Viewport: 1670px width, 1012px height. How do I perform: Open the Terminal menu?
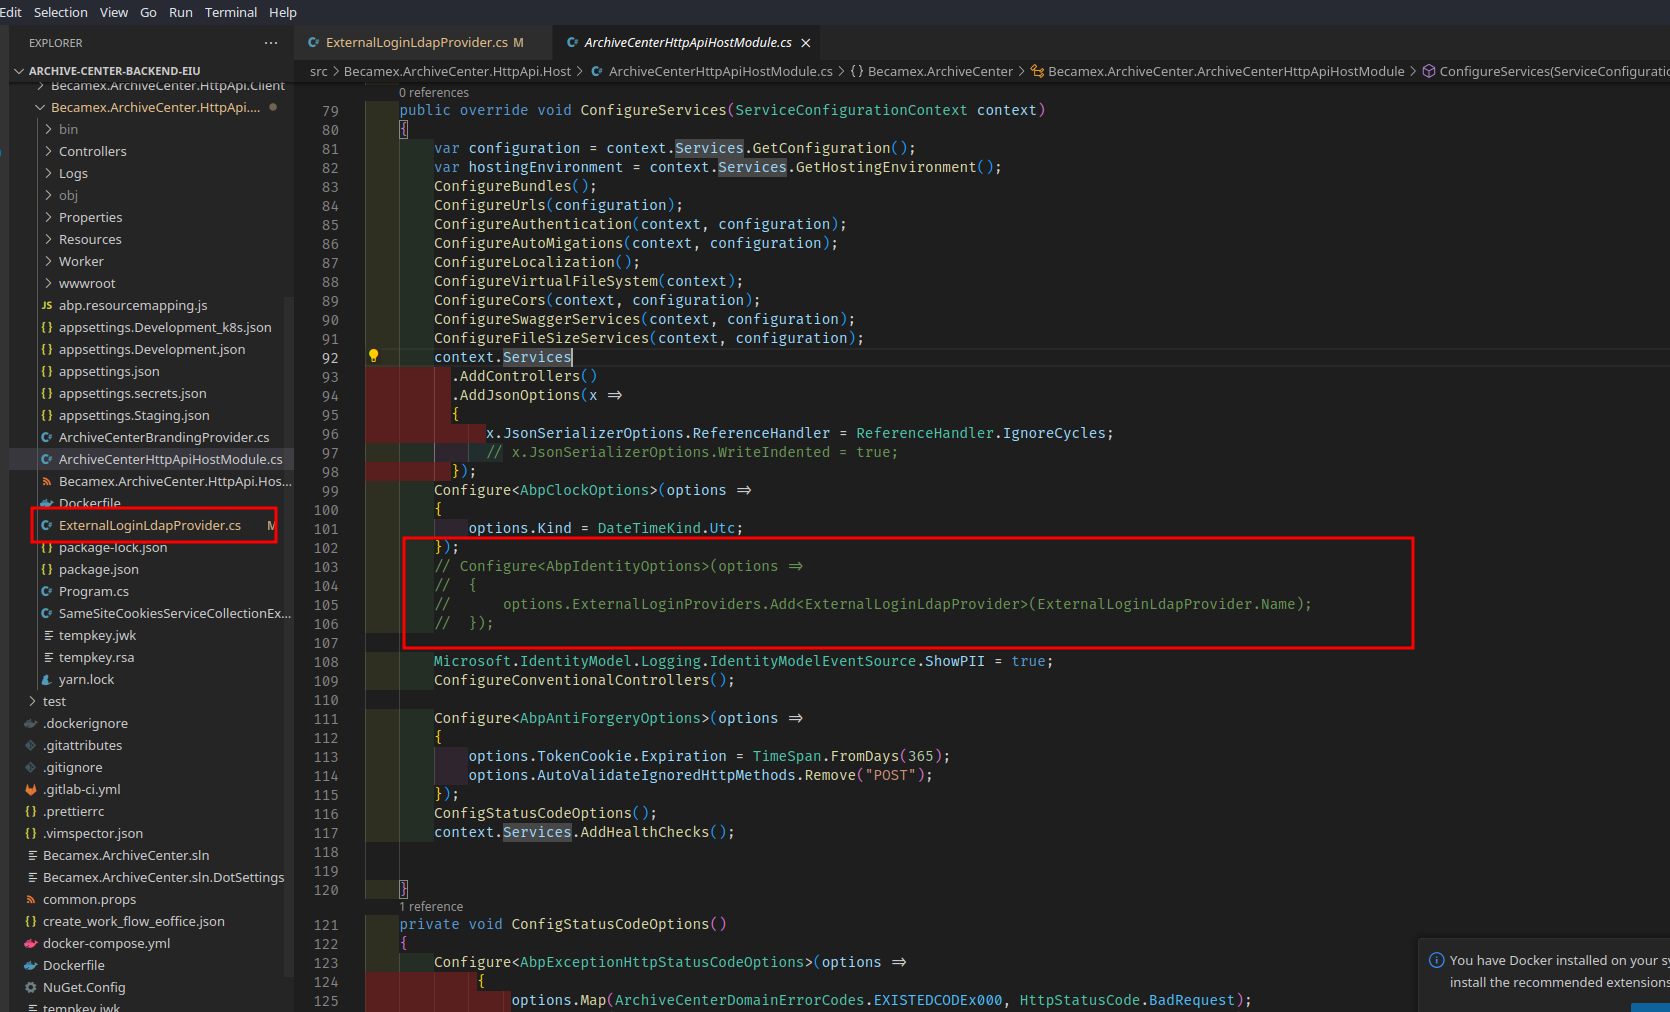pos(231,12)
